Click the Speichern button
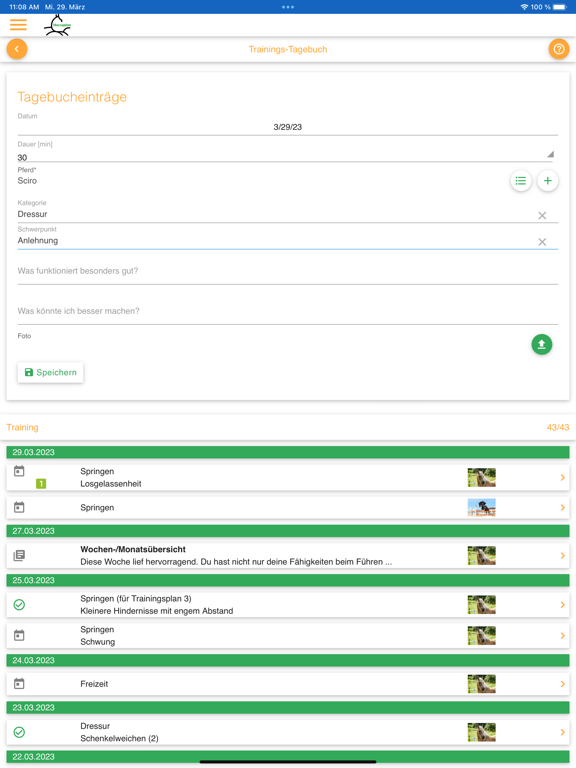The image size is (576, 768). click(x=50, y=372)
